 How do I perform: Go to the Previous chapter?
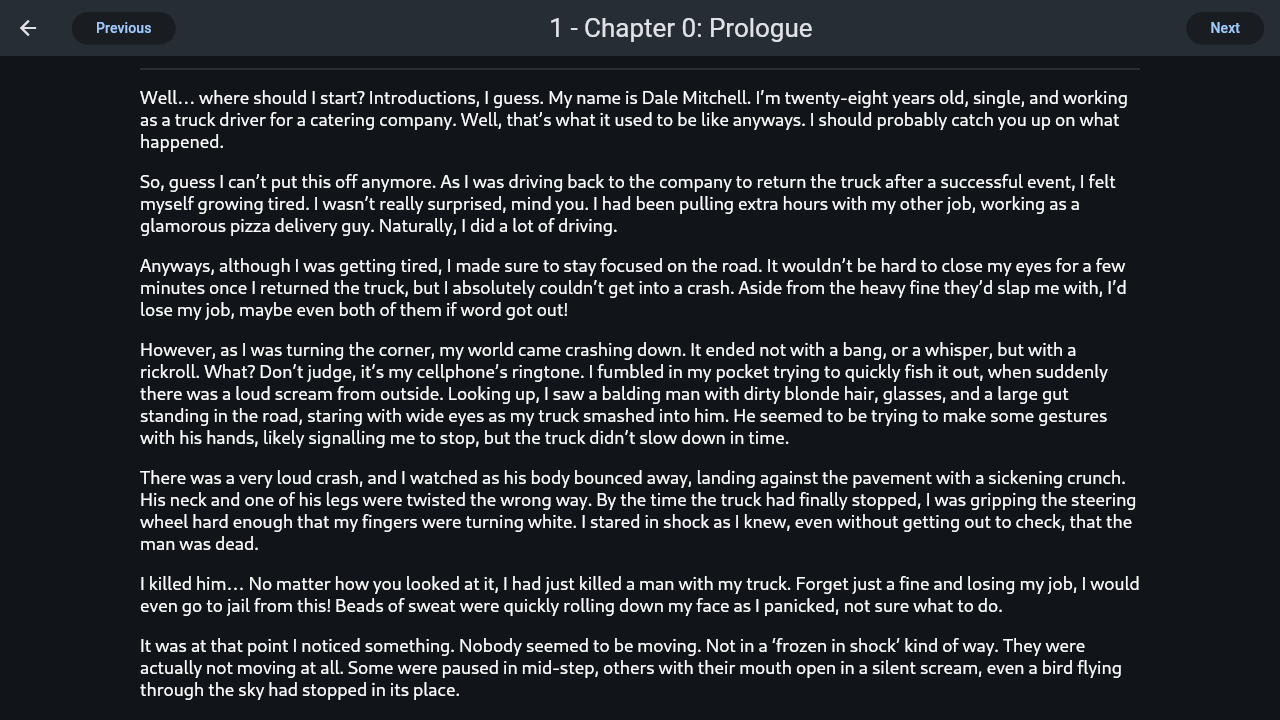point(123,28)
